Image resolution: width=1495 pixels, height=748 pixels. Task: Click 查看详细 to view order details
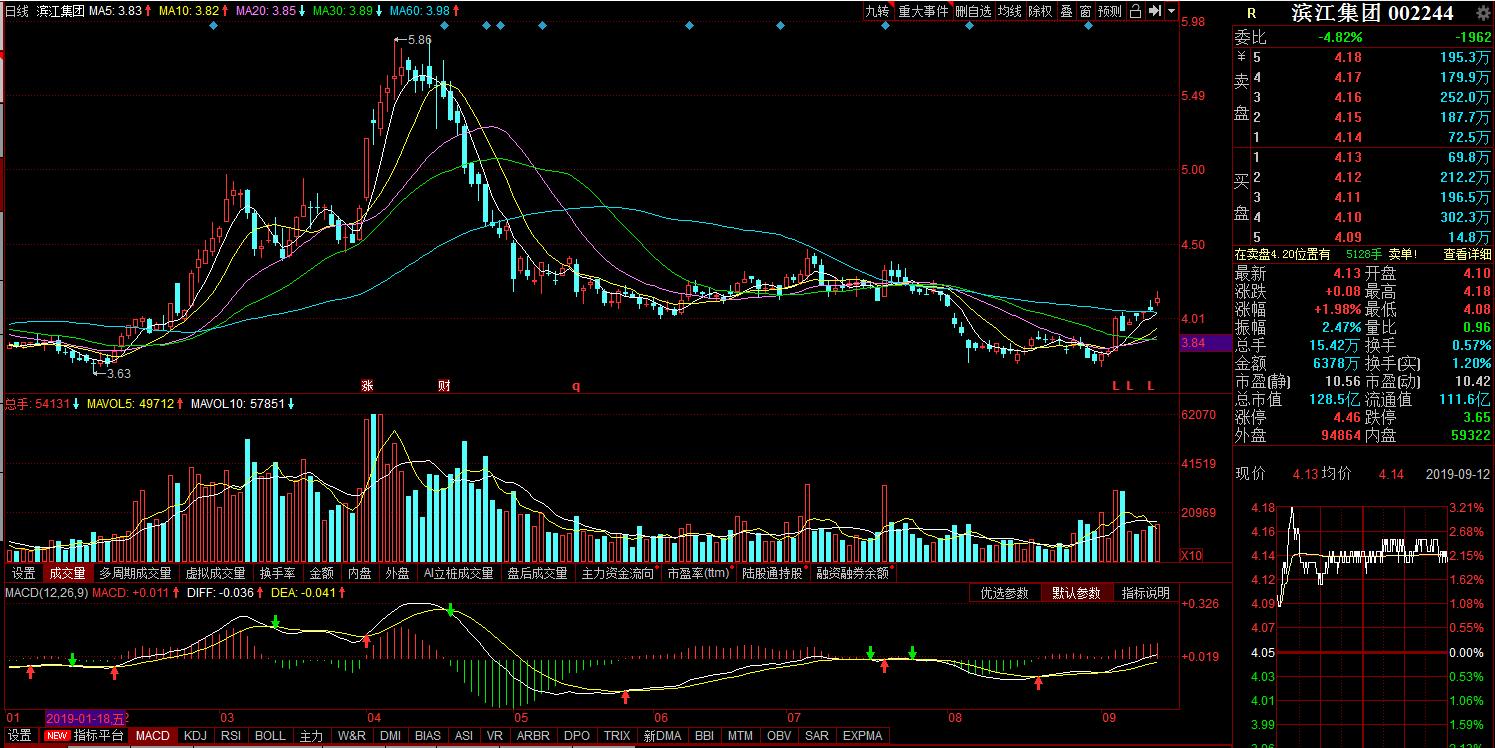pyautogui.click(x=1465, y=254)
